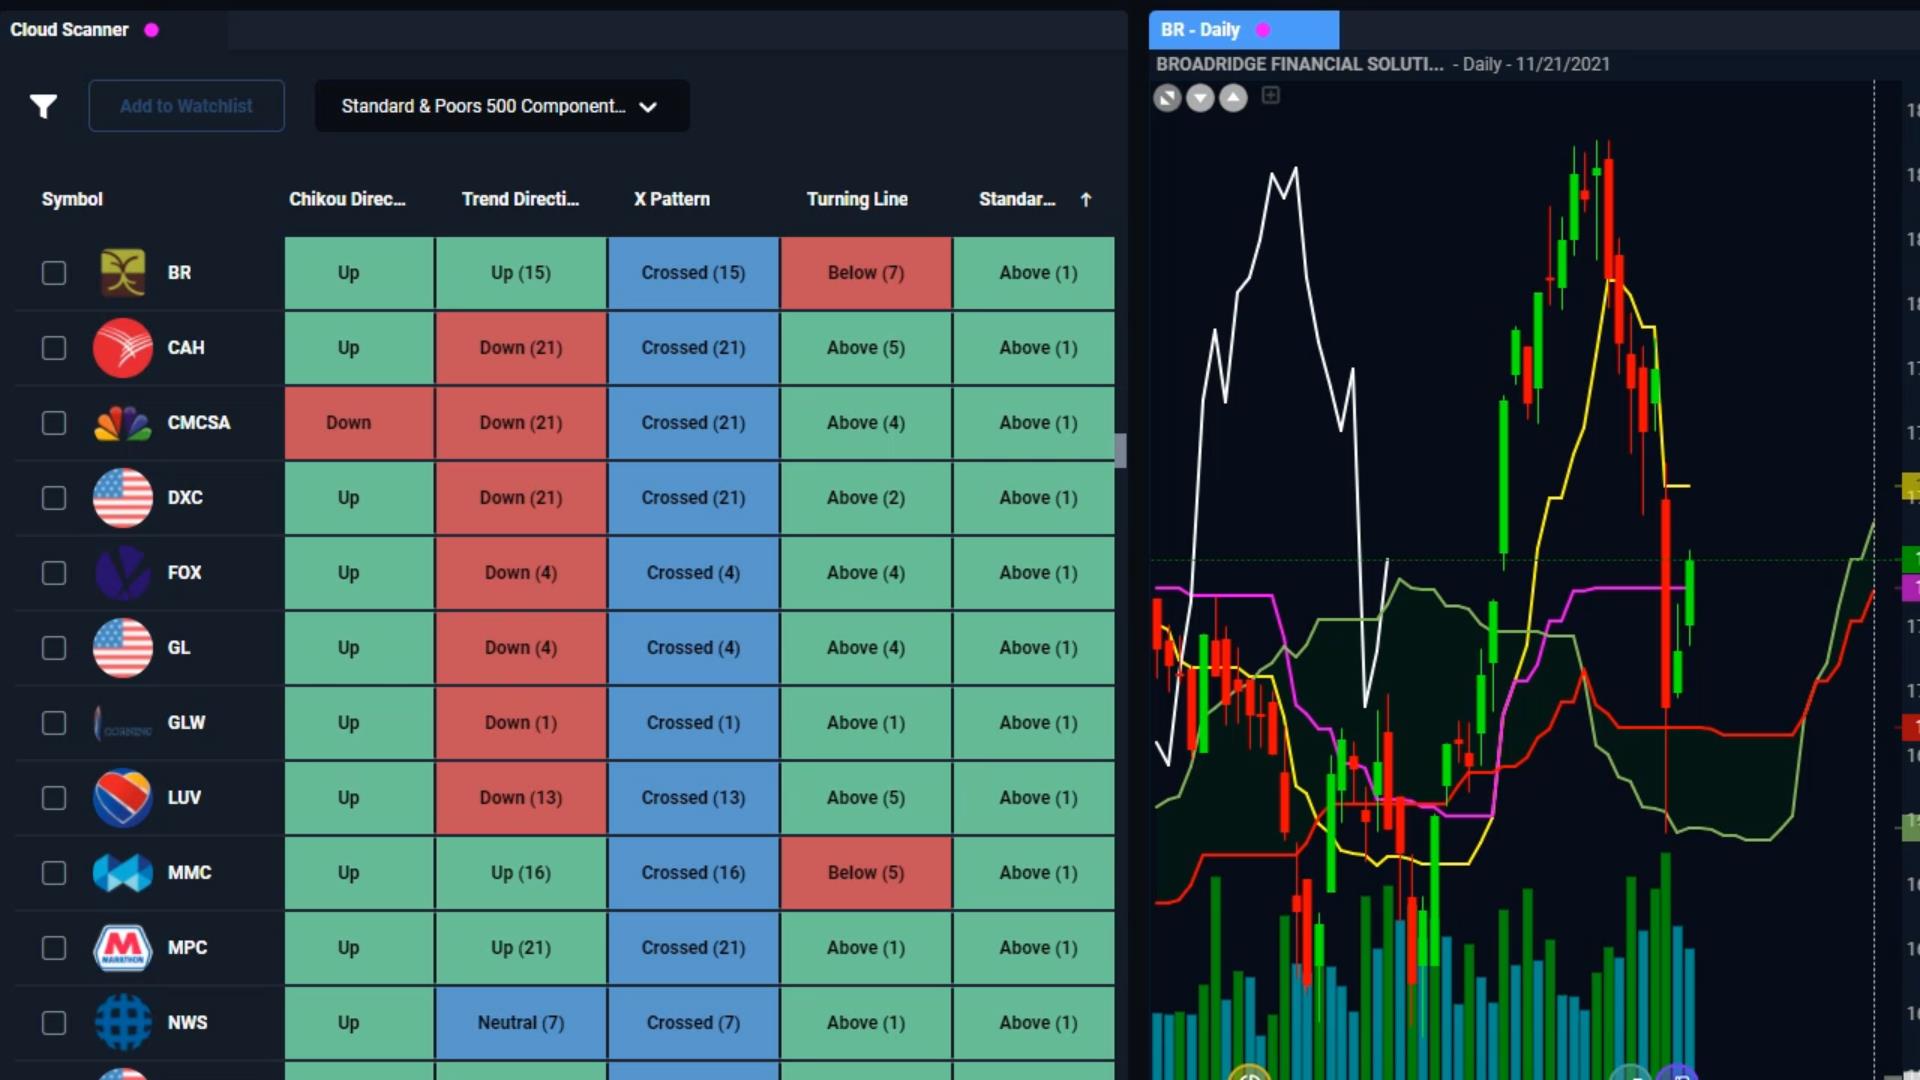Click the CAH company logo
The width and height of the screenshot is (1920, 1080).
tap(123, 348)
